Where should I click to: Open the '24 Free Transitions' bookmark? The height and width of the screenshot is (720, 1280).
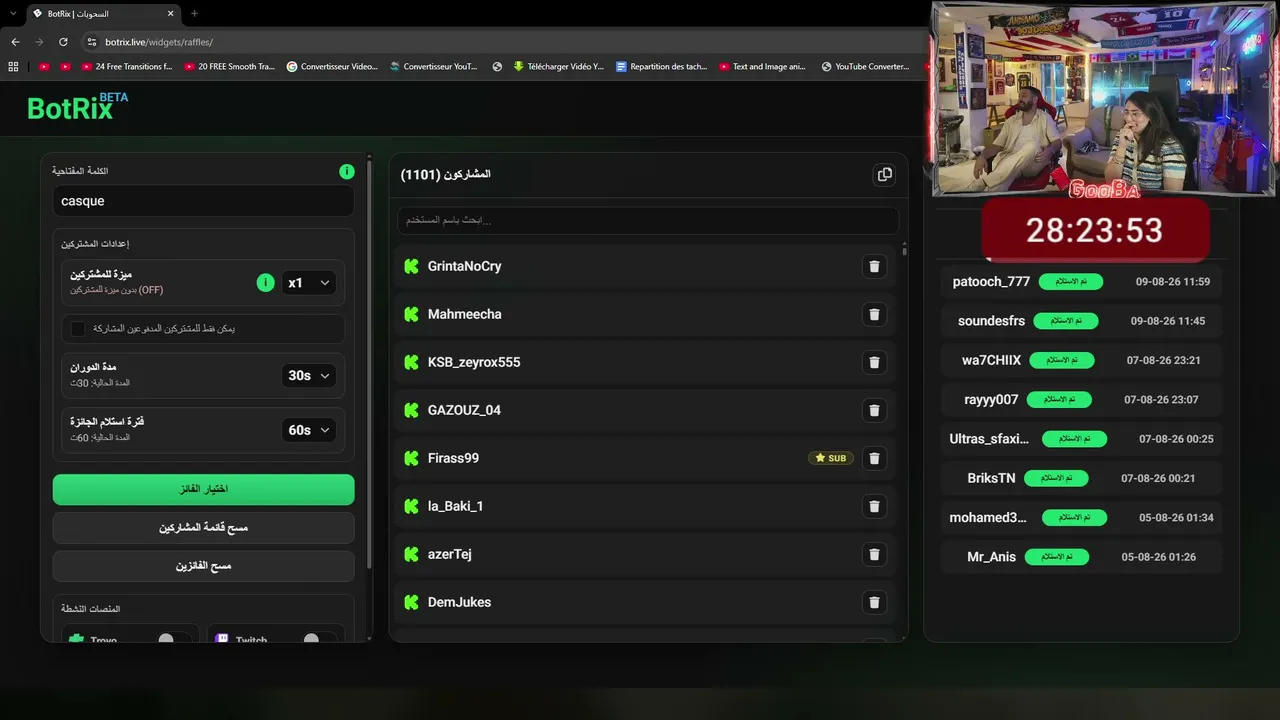coord(127,67)
